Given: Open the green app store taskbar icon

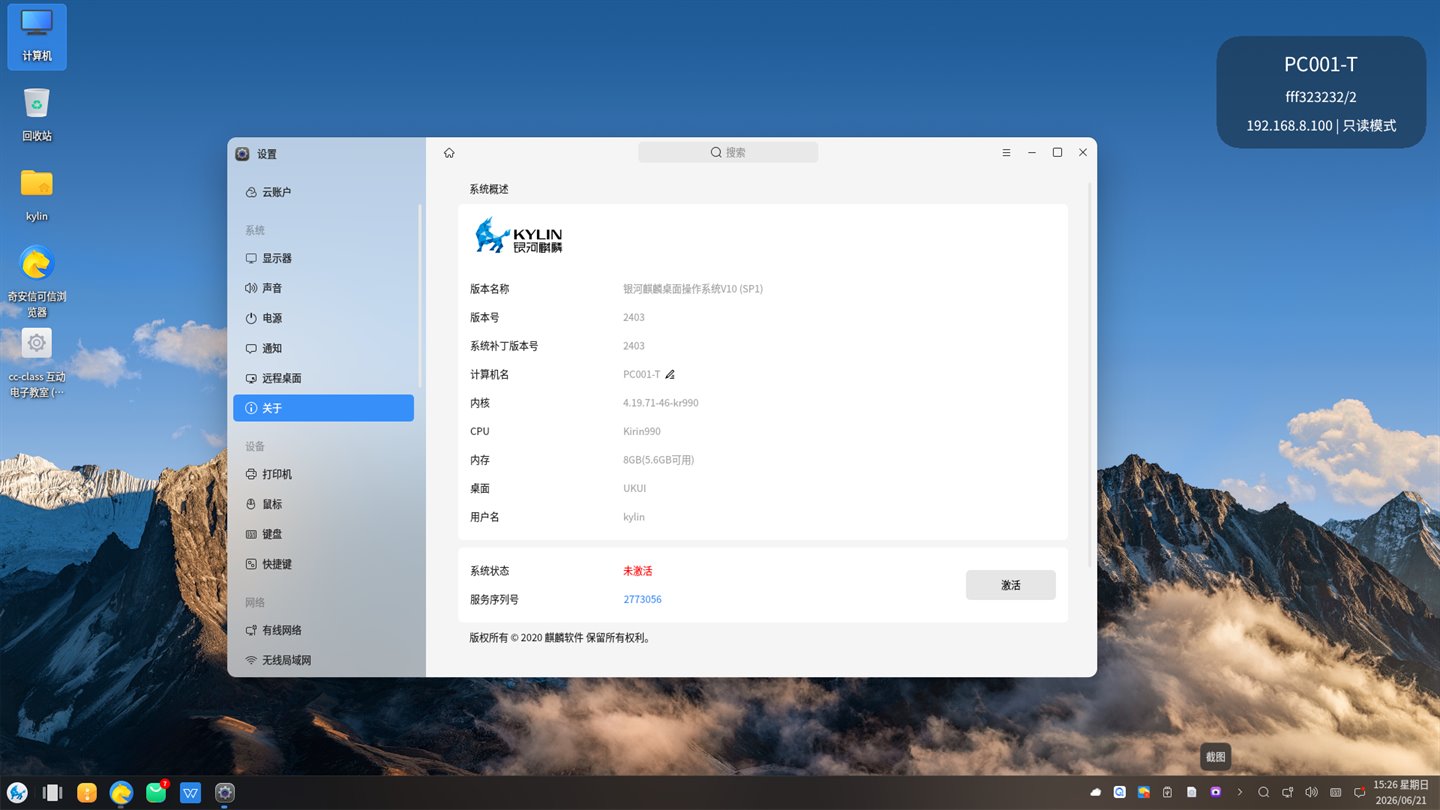Looking at the screenshot, I should (156, 793).
